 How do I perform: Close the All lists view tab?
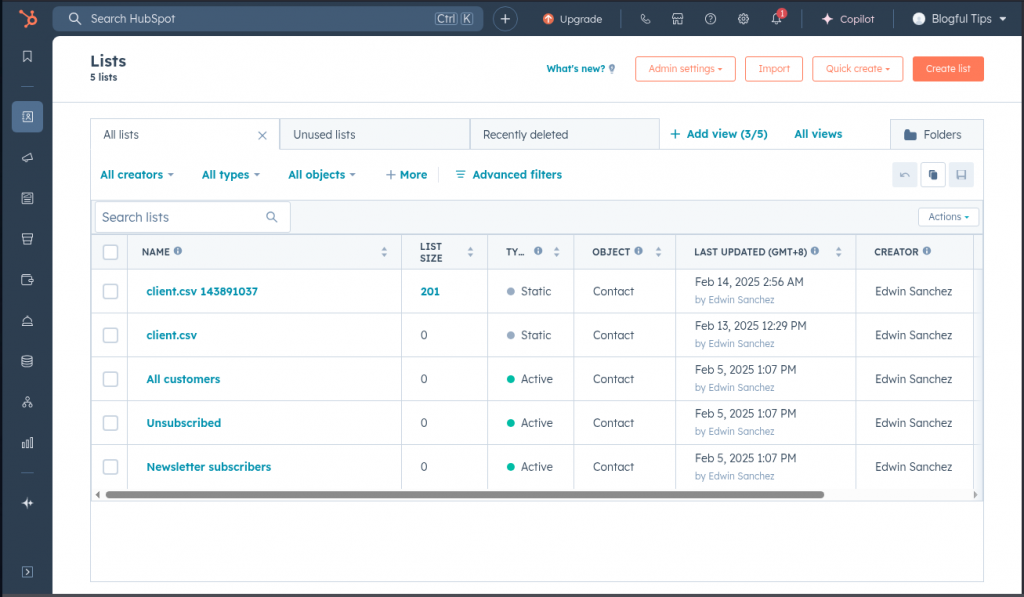click(x=263, y=135)
